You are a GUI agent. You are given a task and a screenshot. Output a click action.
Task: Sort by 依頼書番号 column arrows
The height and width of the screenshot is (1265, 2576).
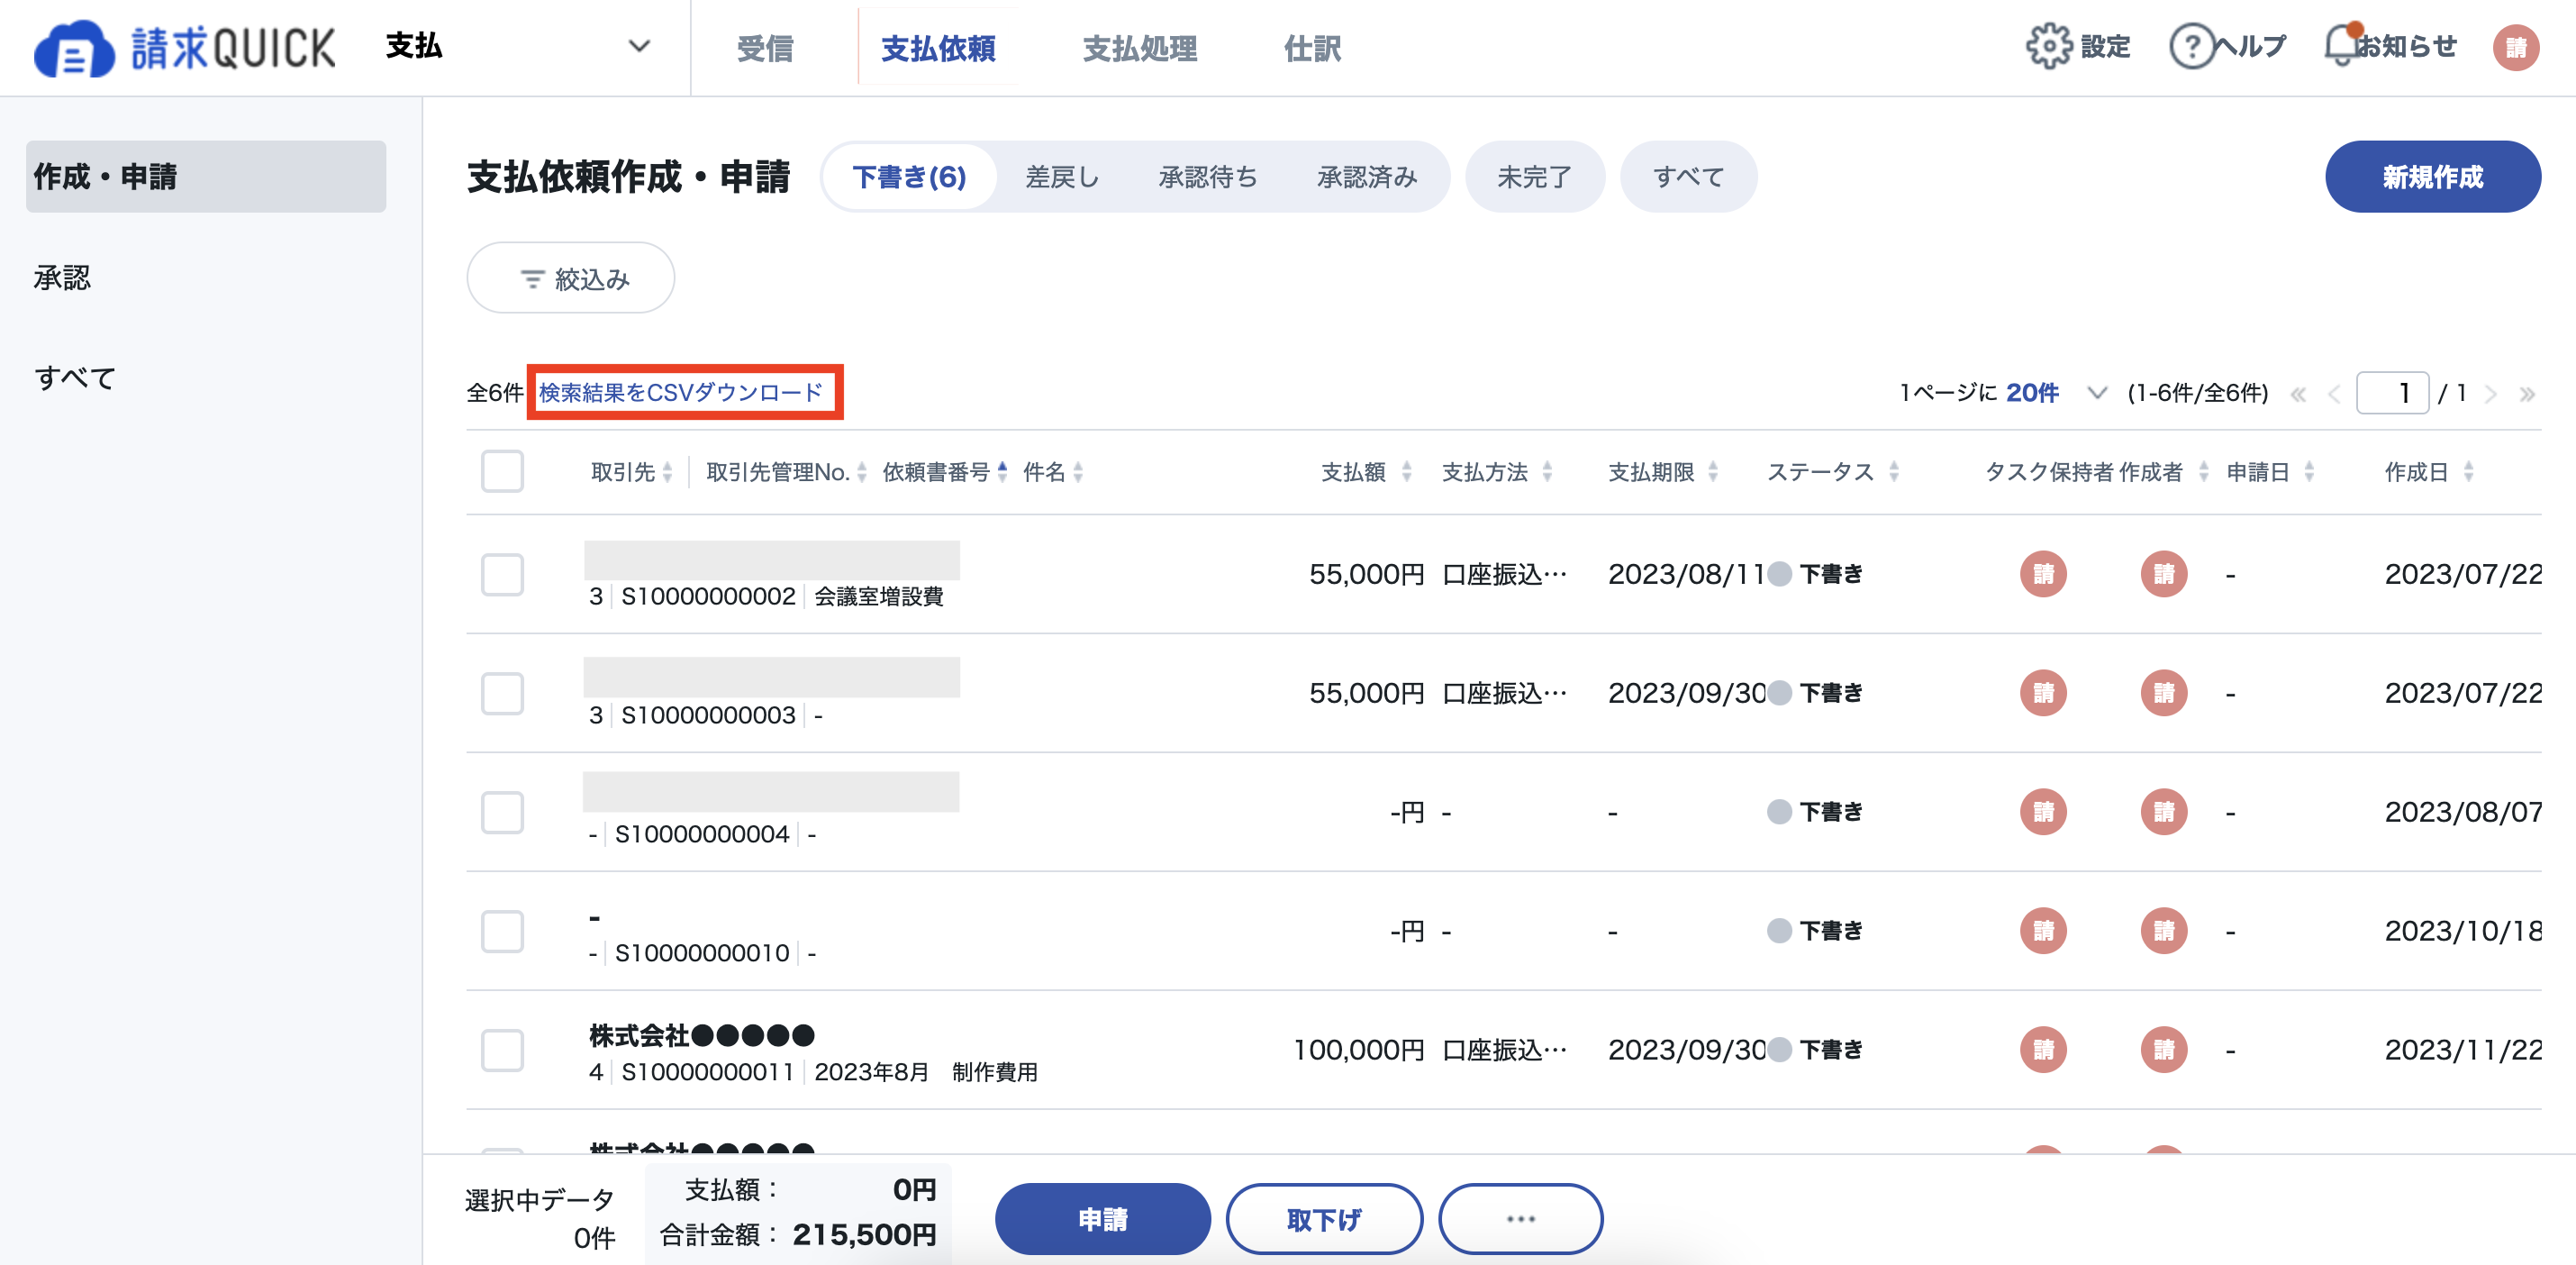click(x=1002, y=472)
